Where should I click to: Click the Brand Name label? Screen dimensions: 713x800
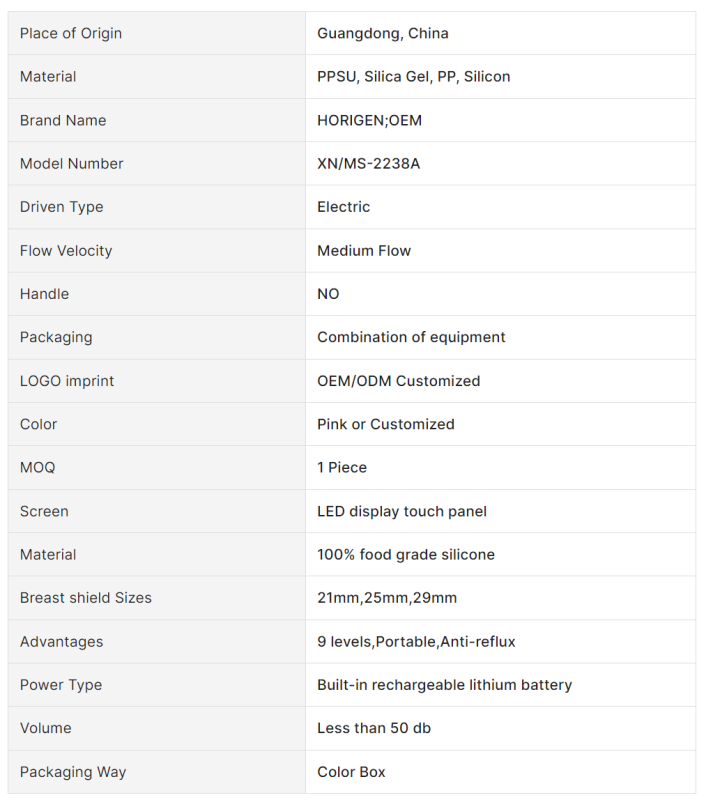[x=63, y=120]
